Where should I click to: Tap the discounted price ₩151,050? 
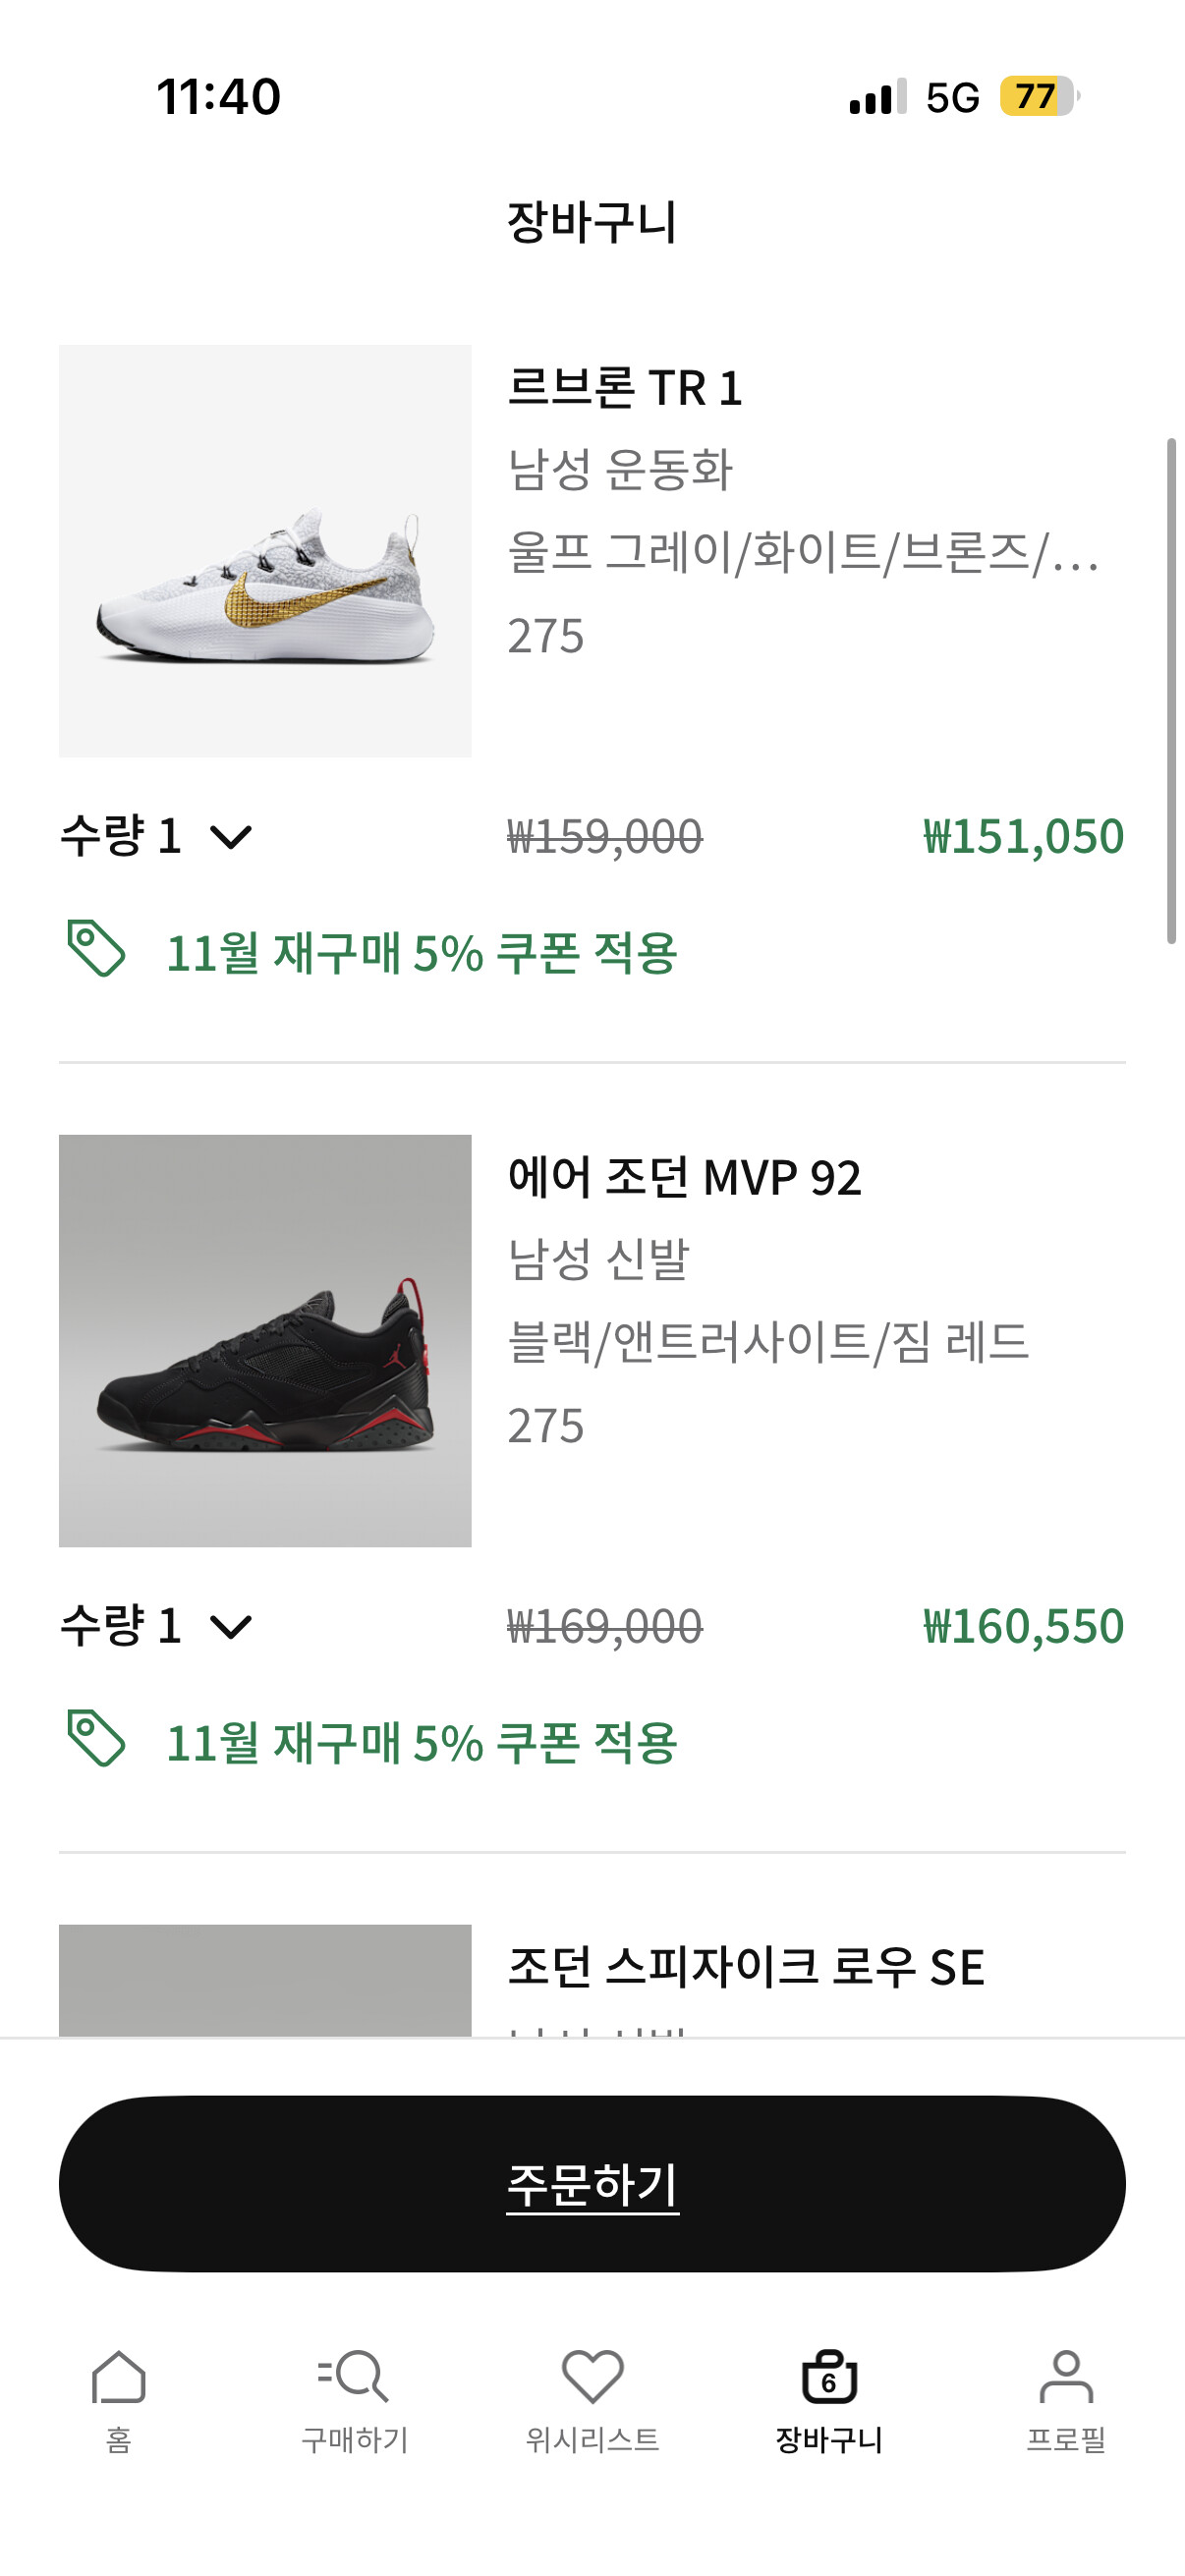coord(1023,837)
